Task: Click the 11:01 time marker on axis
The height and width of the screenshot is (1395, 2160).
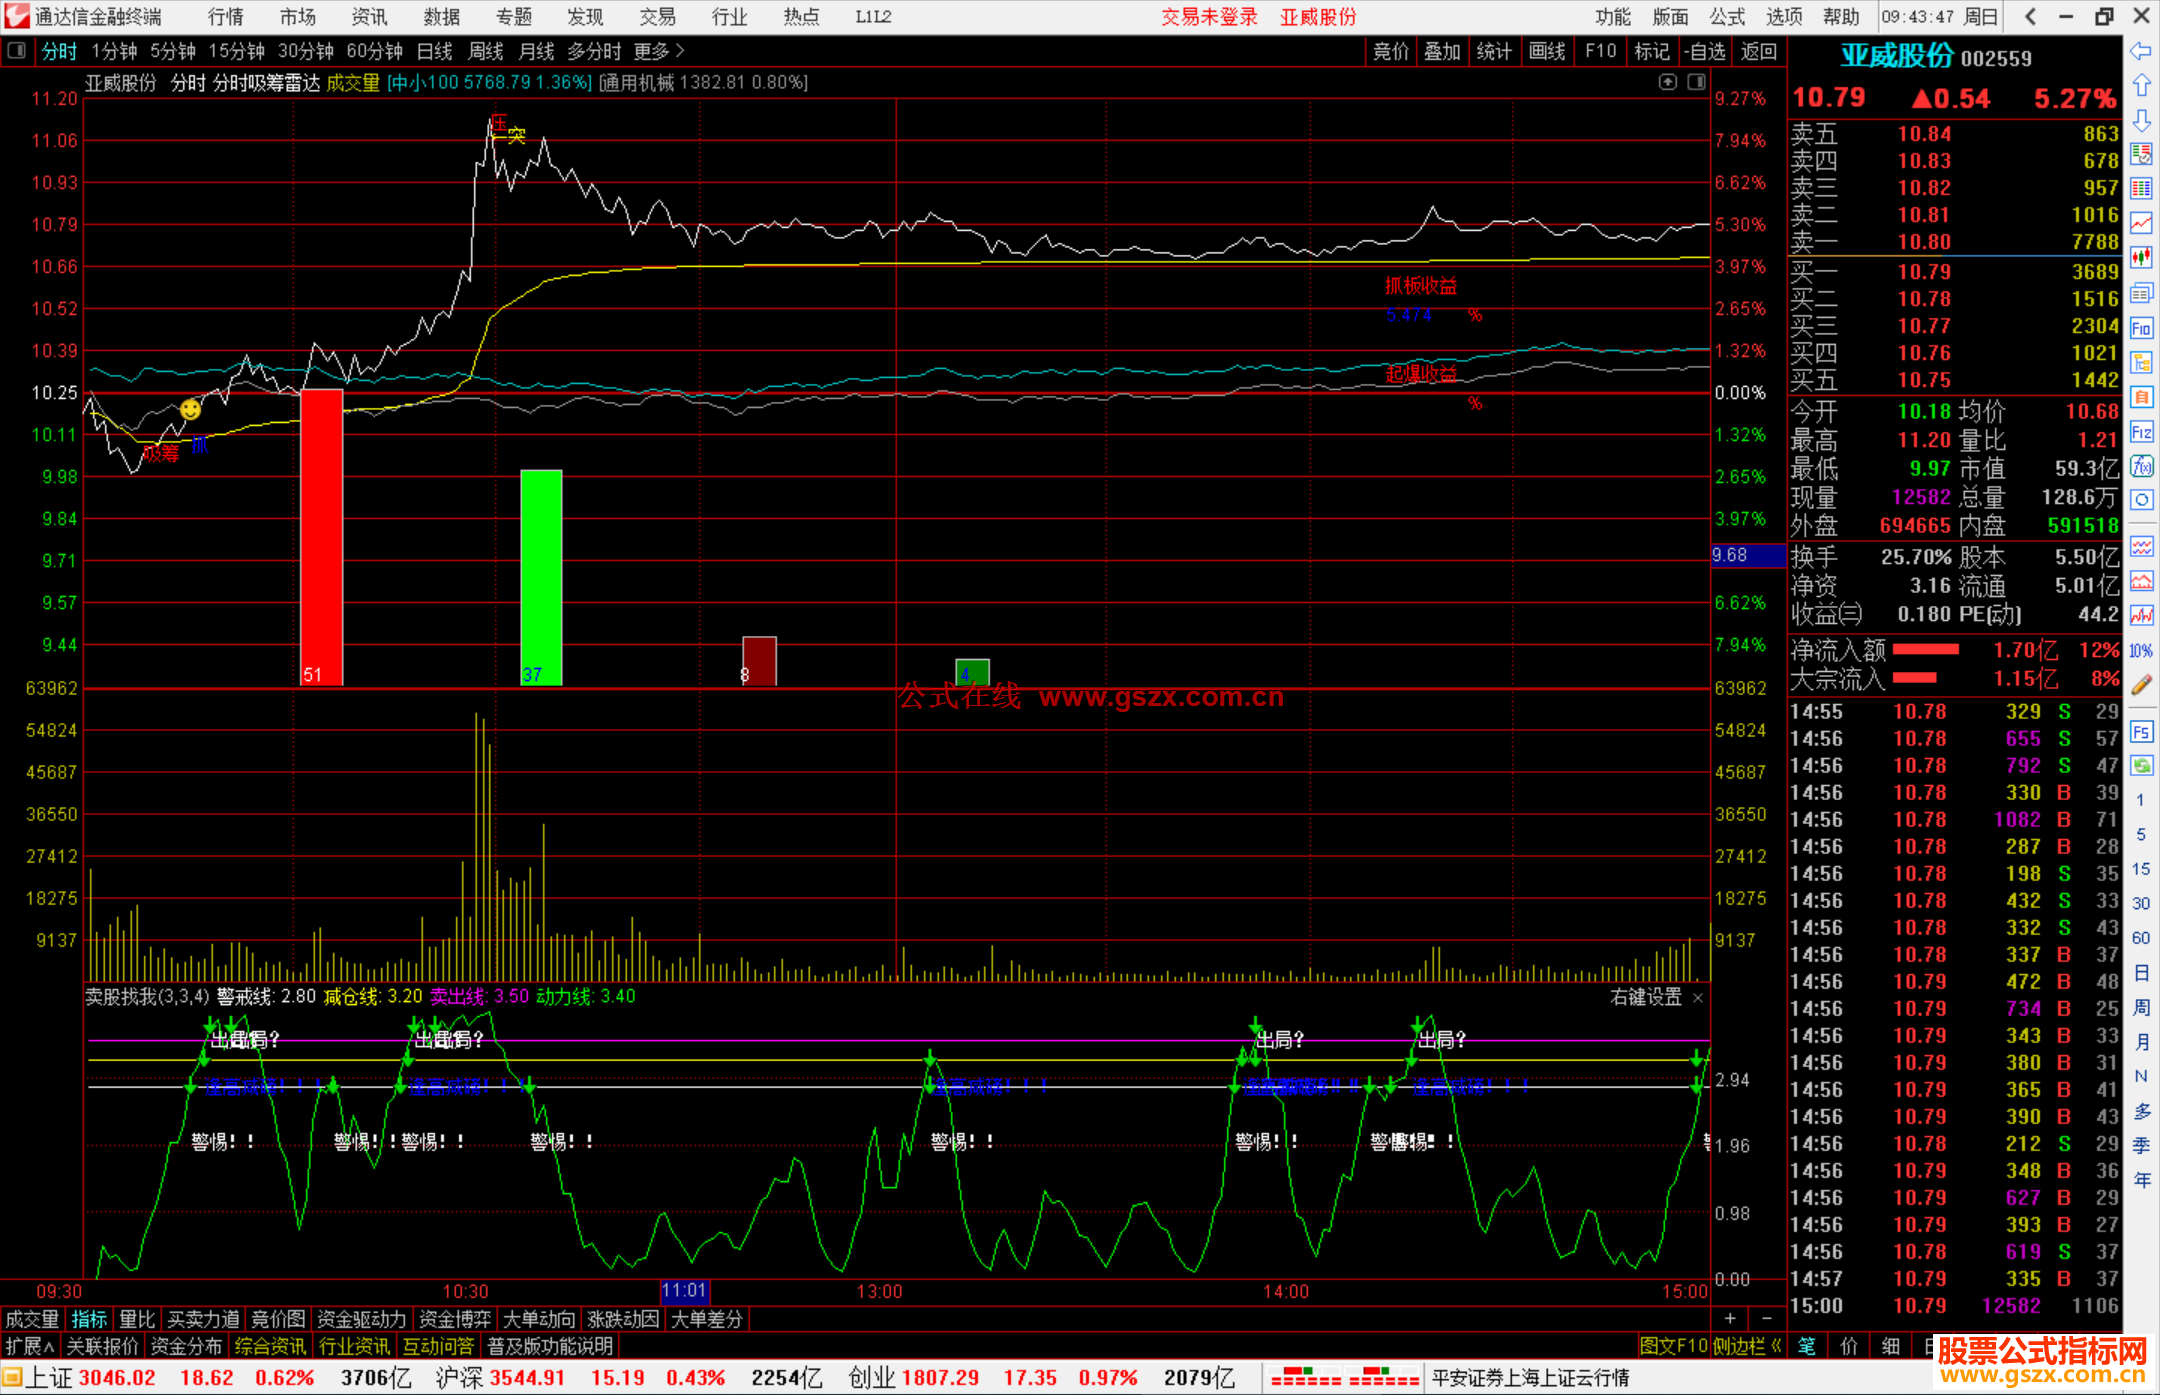Action: [684, 1291]
